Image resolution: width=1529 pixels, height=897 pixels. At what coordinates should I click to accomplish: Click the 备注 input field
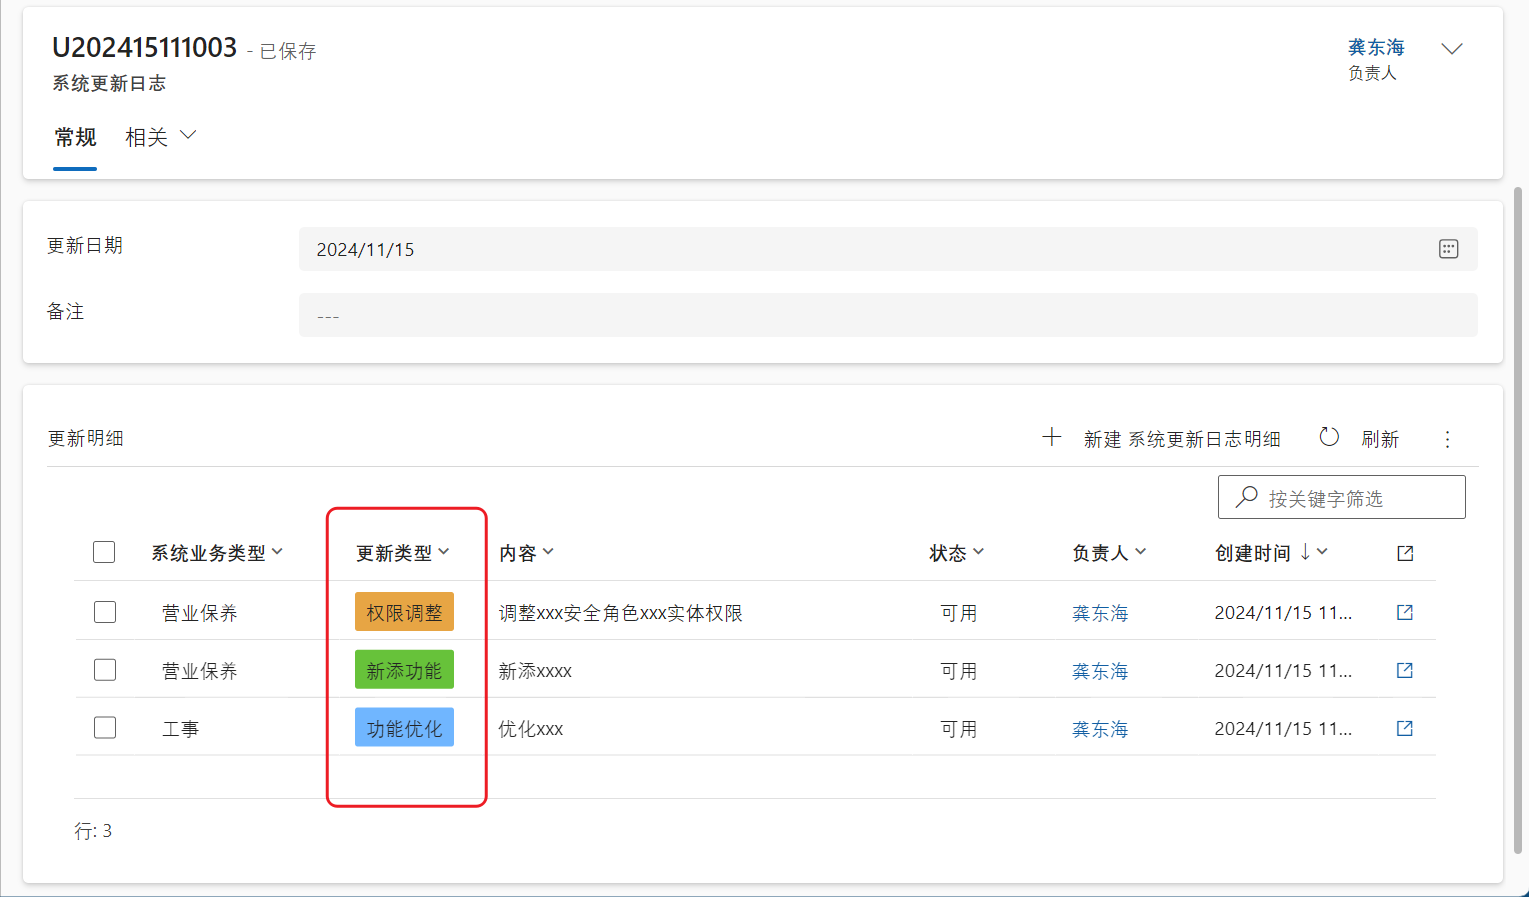coord(888,315)
